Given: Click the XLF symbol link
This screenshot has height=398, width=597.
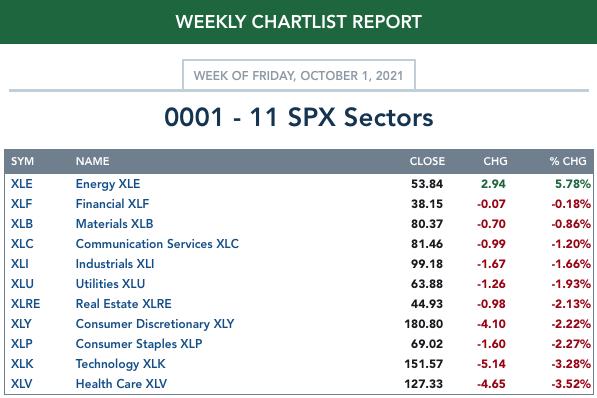Looking at the screenshot, I should pyautogui.click(x=21, y=204).
